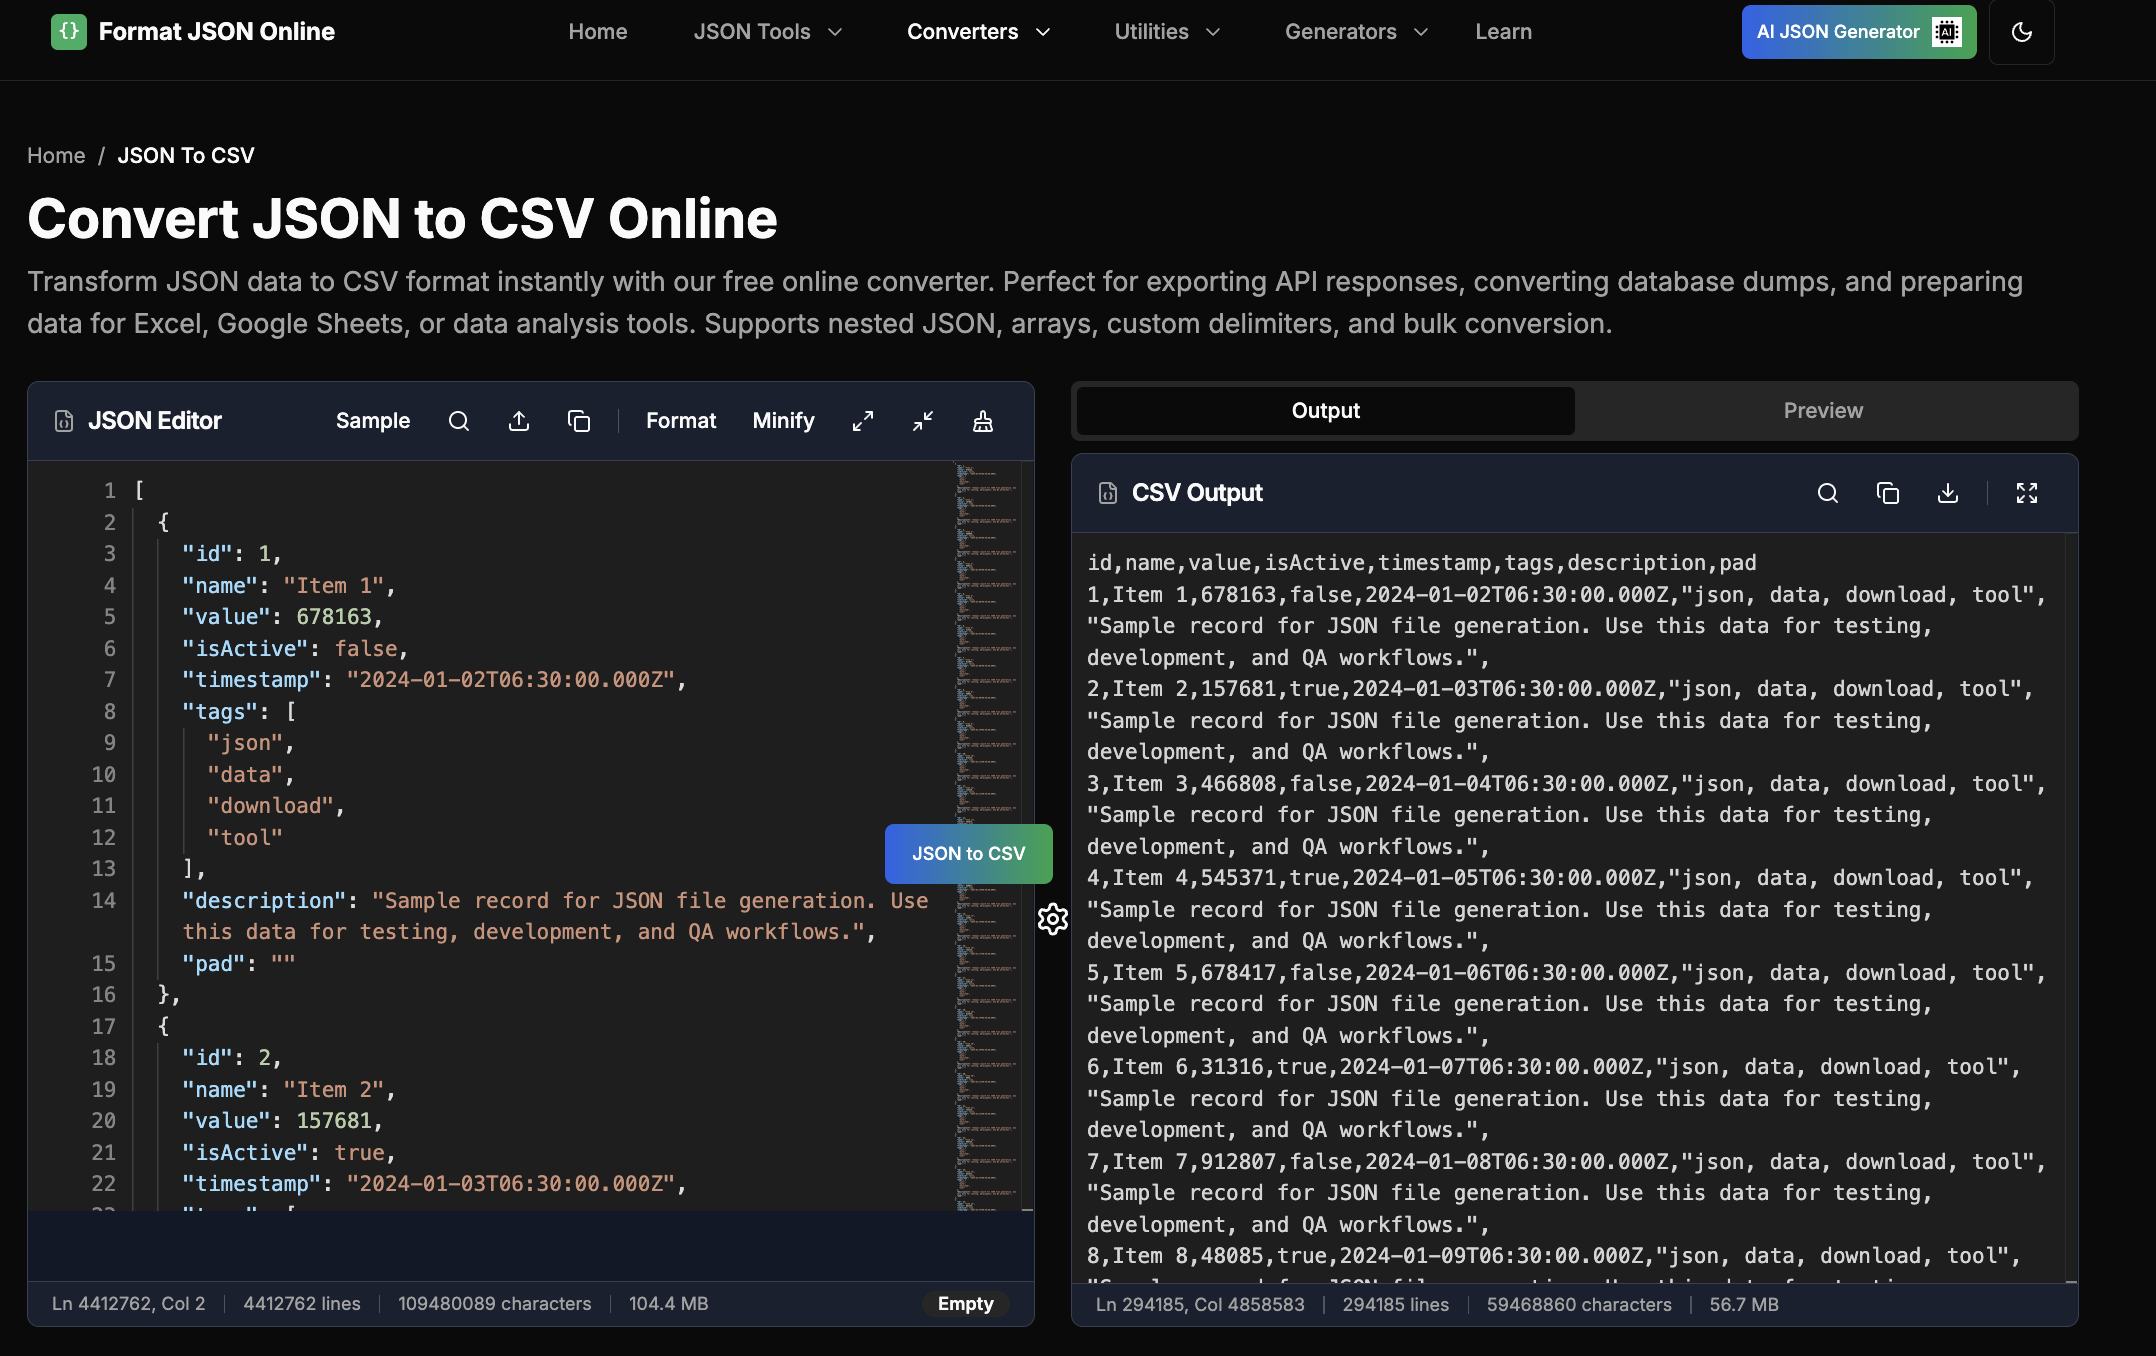Screen dimensions: 2156x1356
Task: Toggle dark mode with the moon icon
Action: (x=2021, y=31)
